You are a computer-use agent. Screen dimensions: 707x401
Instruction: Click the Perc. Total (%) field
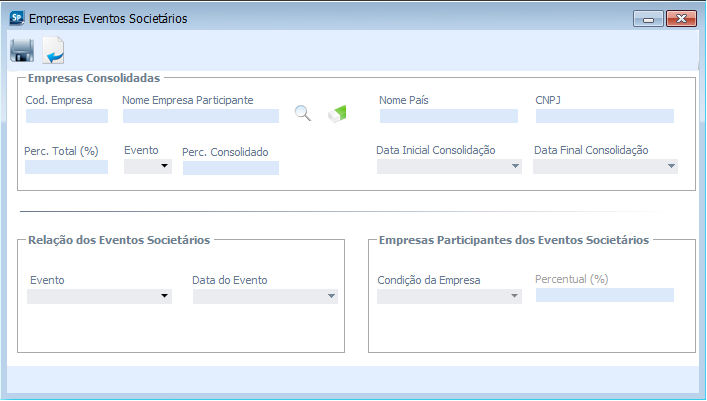(66, 167)
